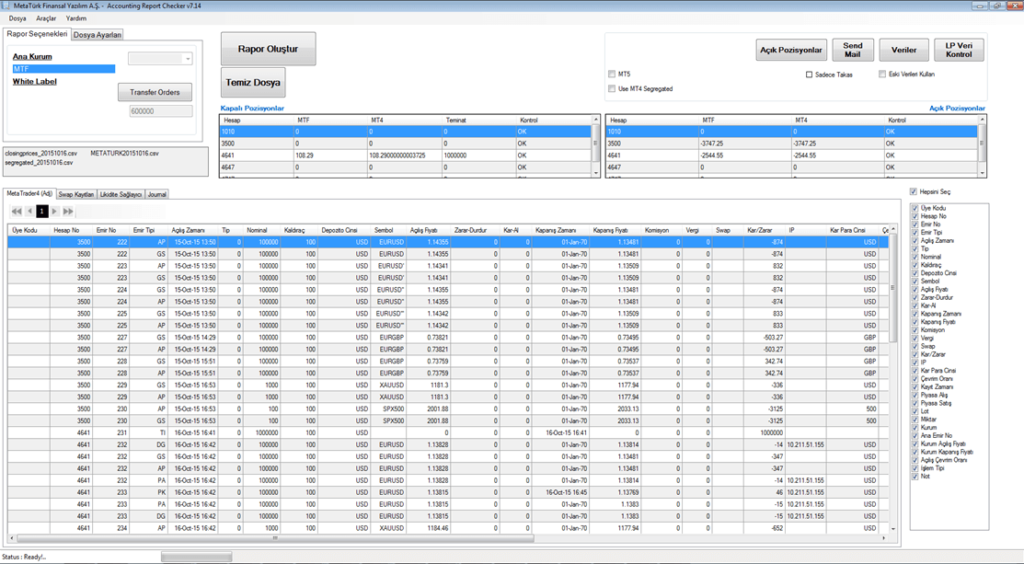Go to next page arrow icon
This screenshot has width=1024, height=564.
pos(55,212)
